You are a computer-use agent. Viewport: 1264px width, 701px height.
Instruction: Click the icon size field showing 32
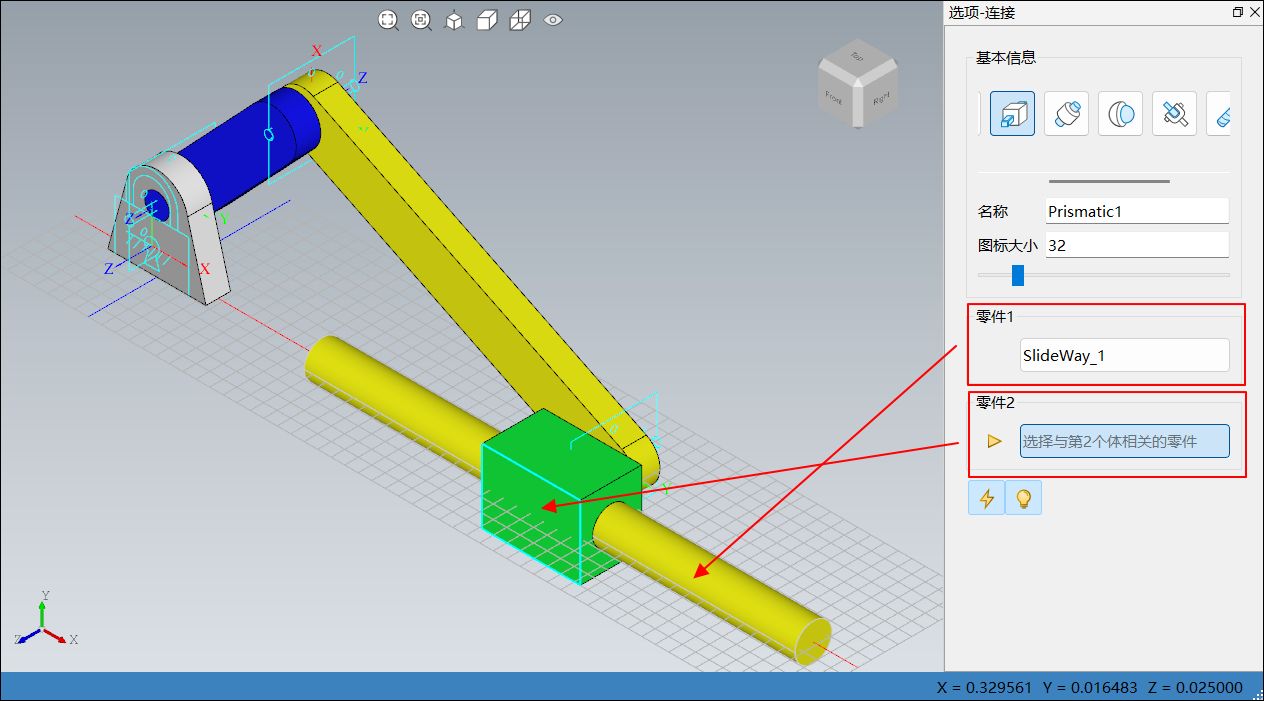[x=1136, y=245]
